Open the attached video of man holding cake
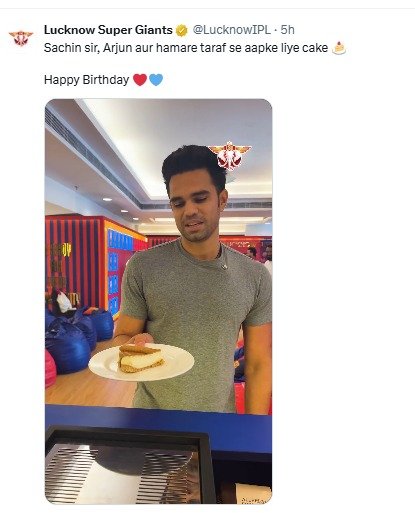This screenshot has width=415, height=513. pyautogui.click(x=158, y=302)
